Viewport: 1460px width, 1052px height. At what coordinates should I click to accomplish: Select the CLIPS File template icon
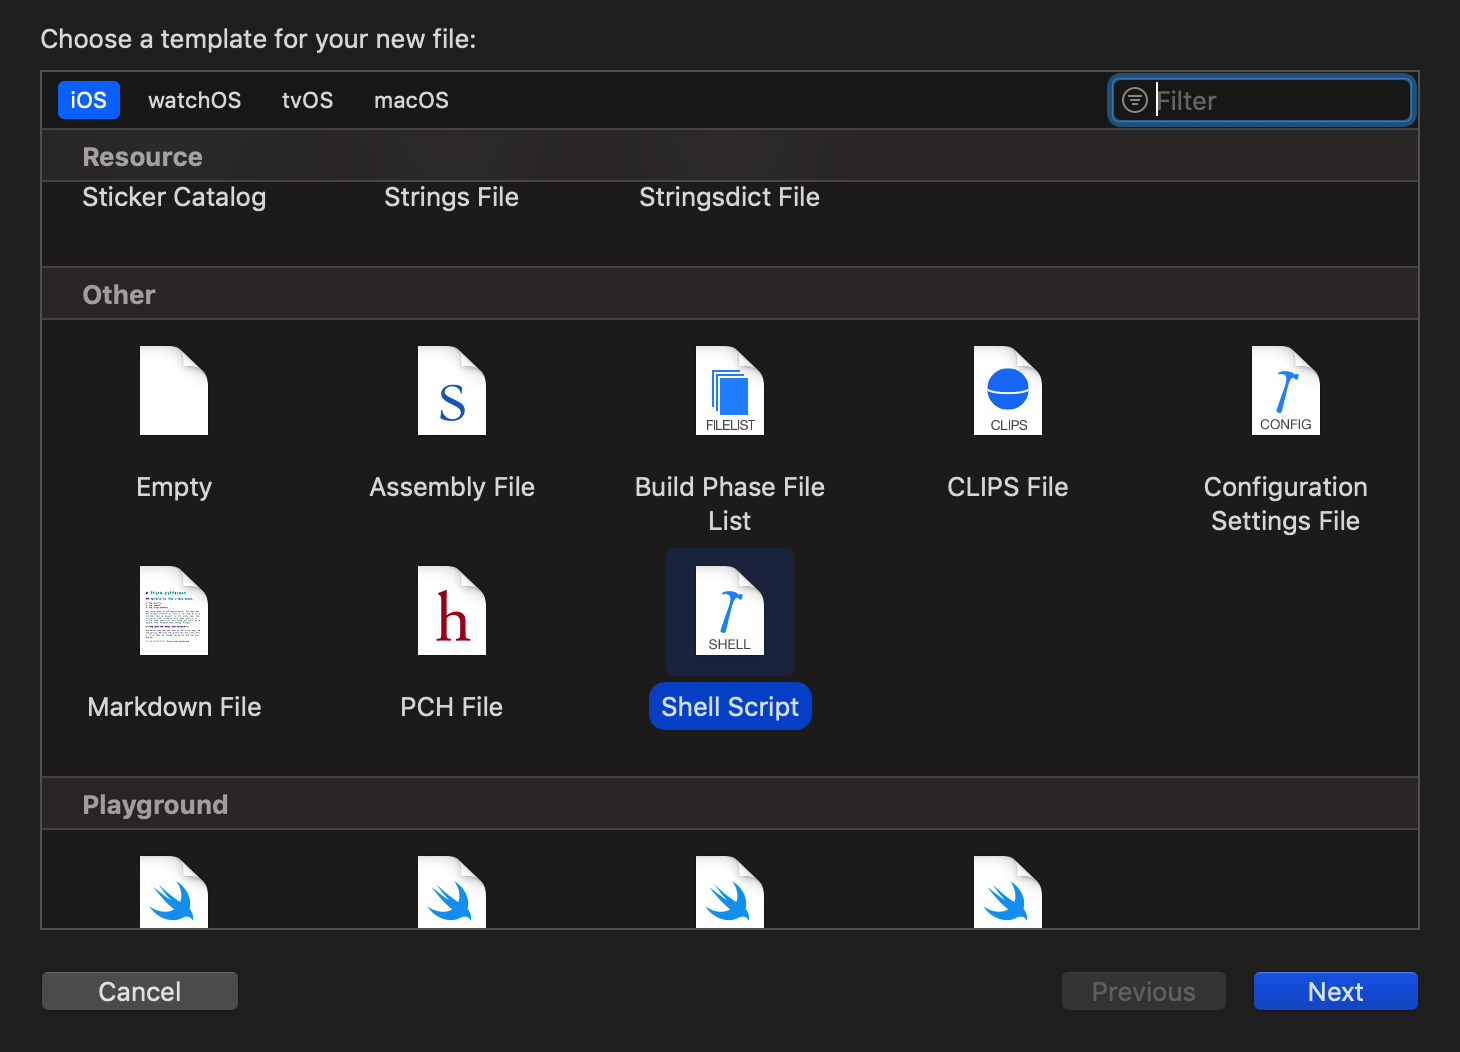(x=1008, y=391)
